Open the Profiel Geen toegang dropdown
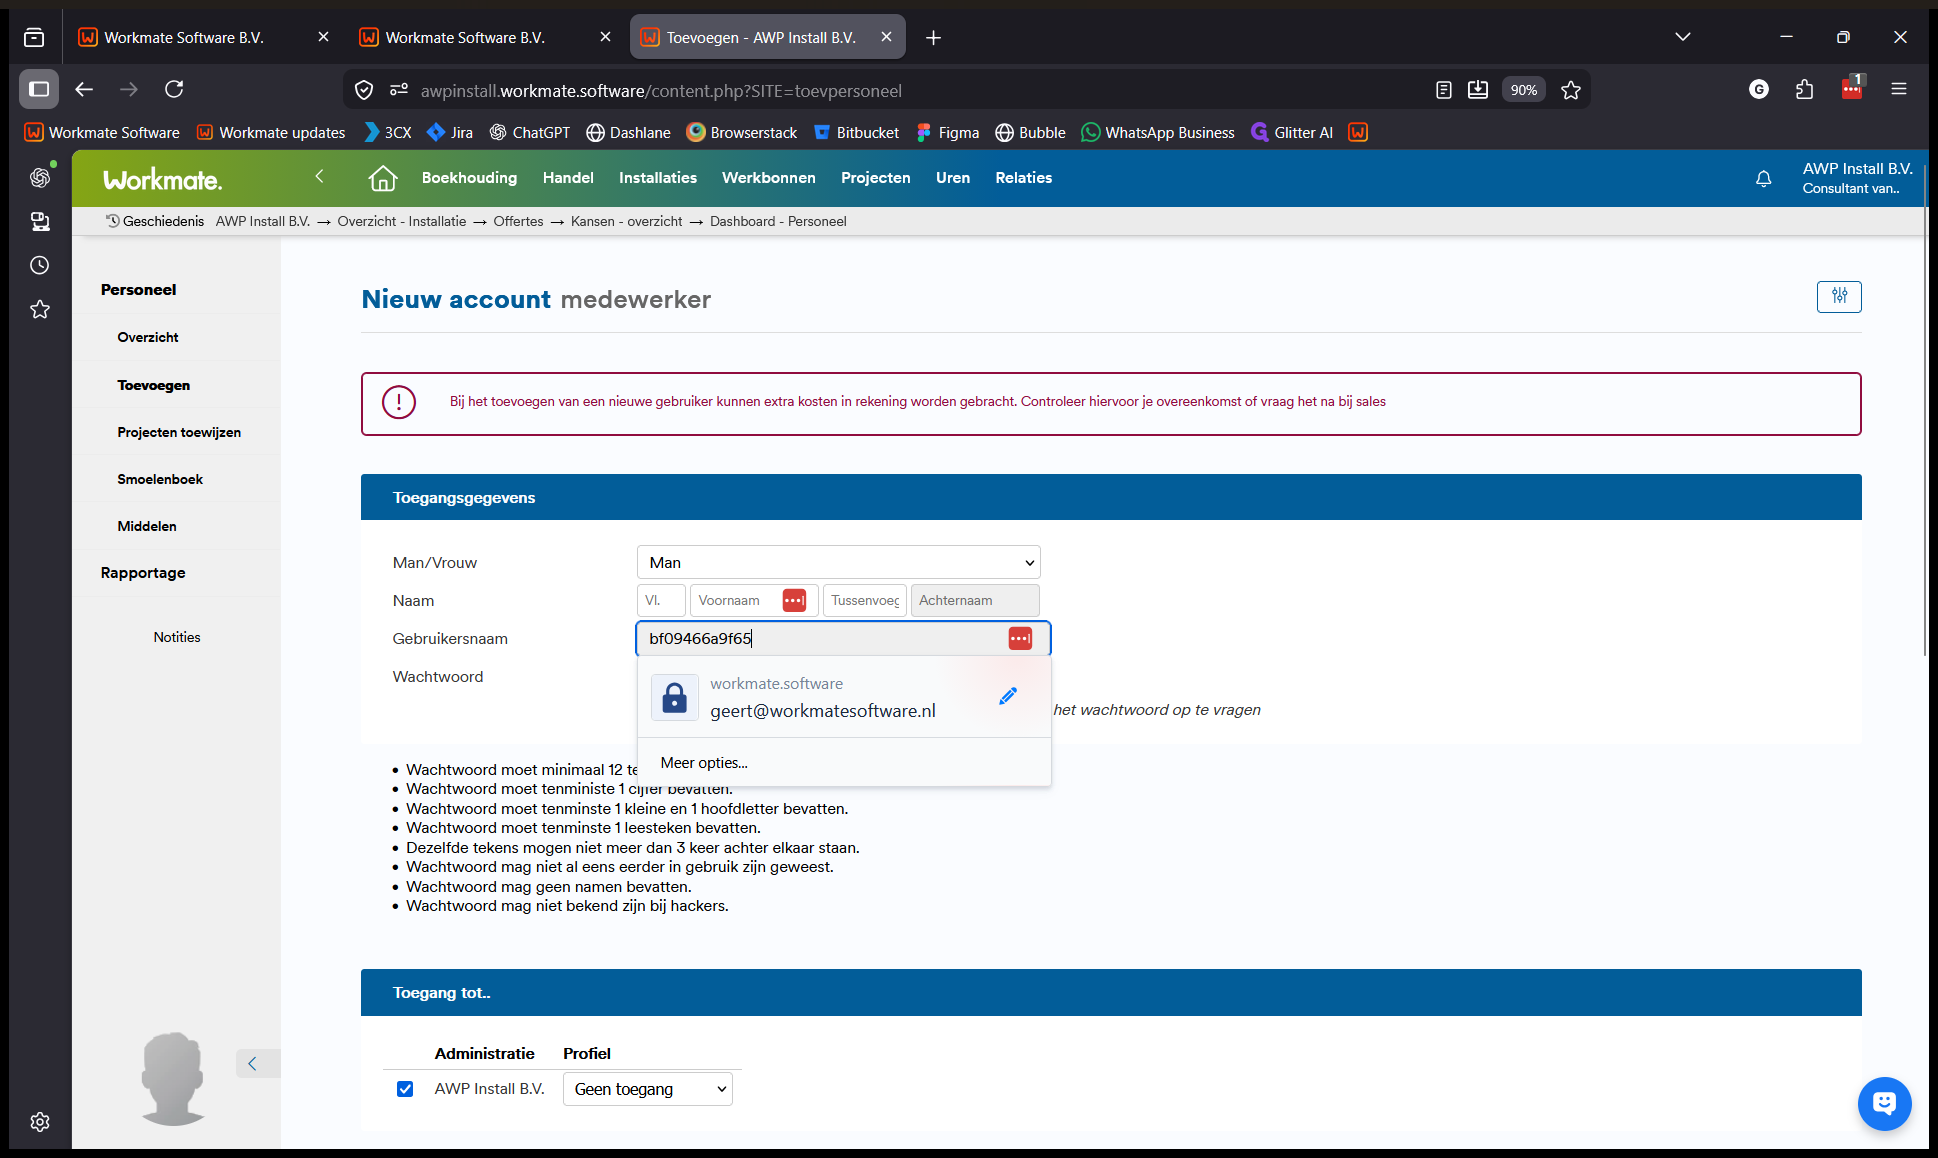The height and width of the screenshot is (1158, 1938). click(x=647, y=1089)
